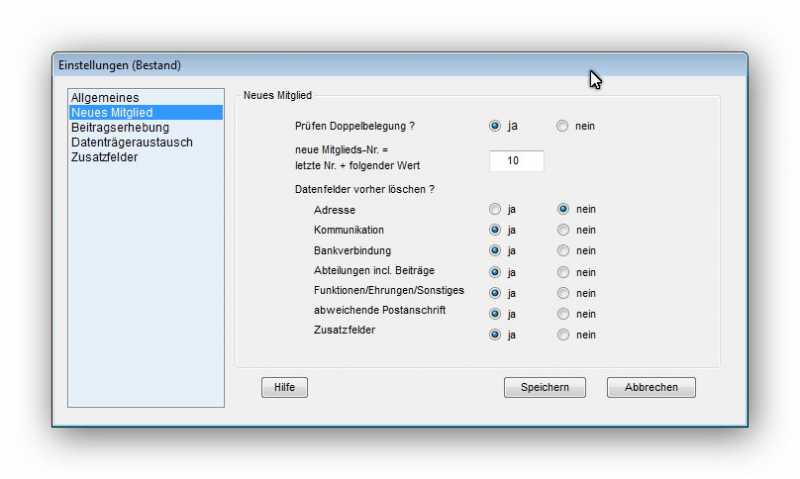800x479 pixels.
Task: Open the Beitragserhebung settings section
Action: point(120,128)
